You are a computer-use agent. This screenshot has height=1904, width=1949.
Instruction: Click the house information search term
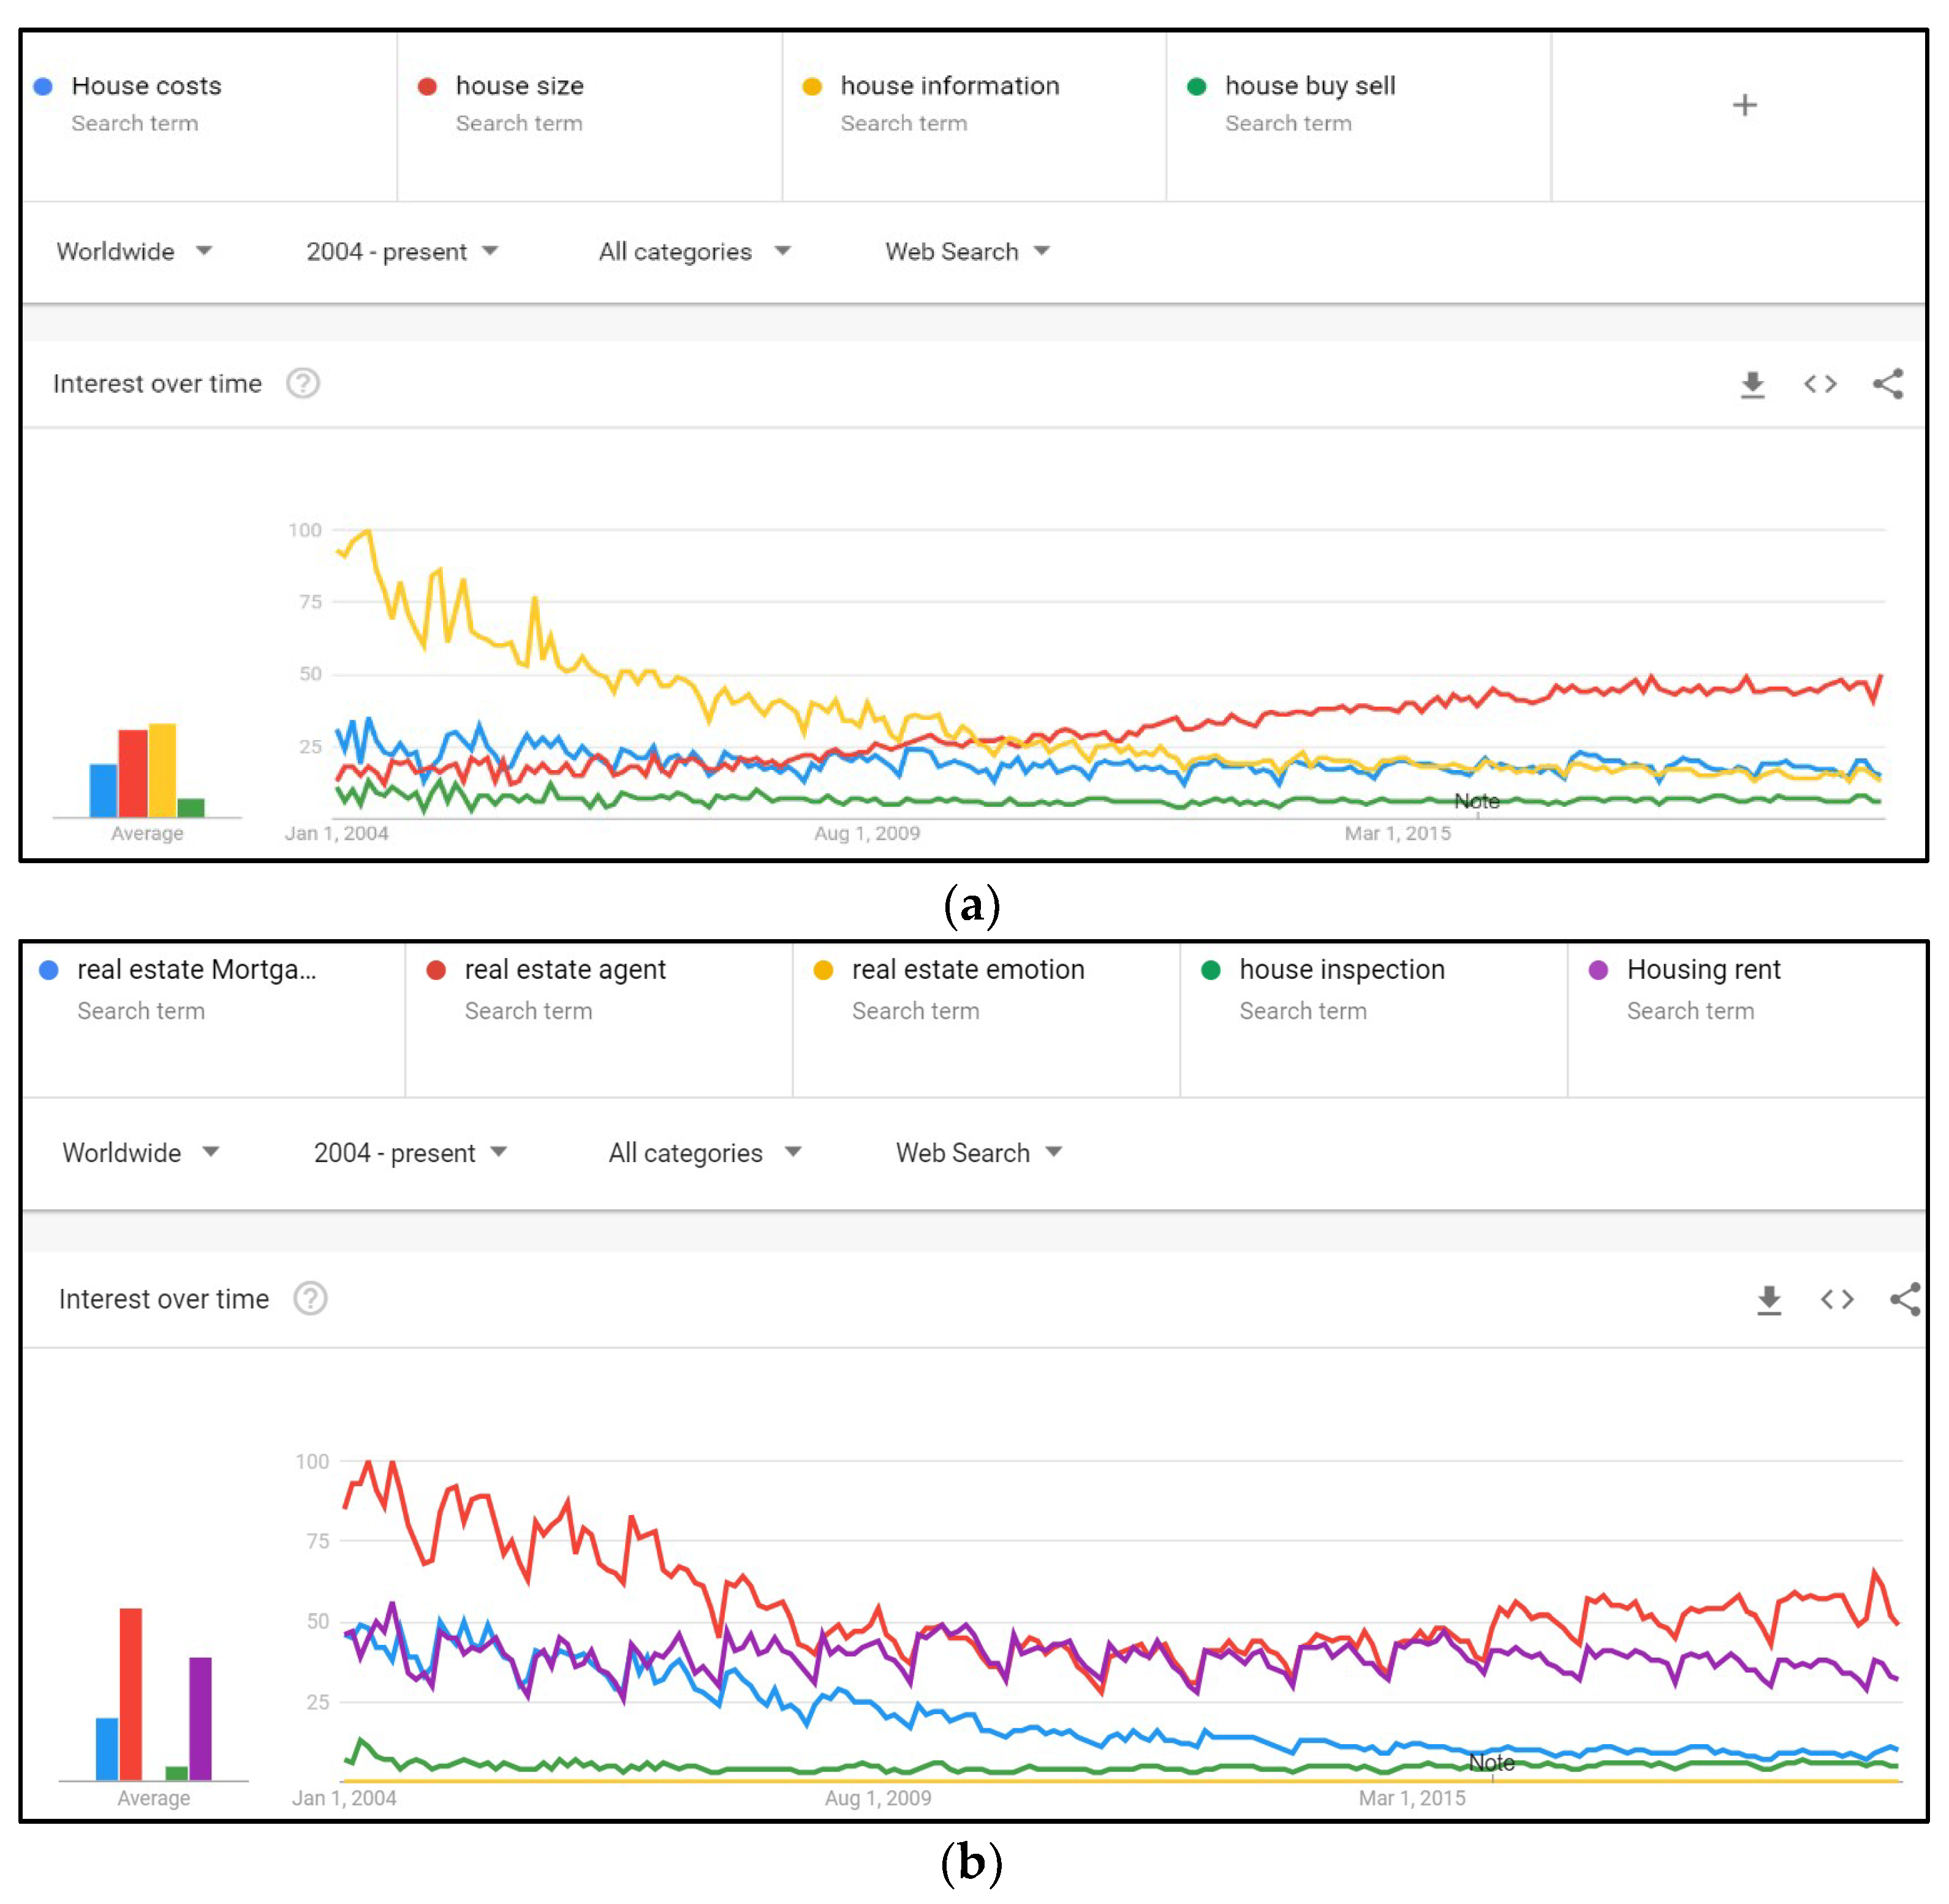click(x=949, y=86)
